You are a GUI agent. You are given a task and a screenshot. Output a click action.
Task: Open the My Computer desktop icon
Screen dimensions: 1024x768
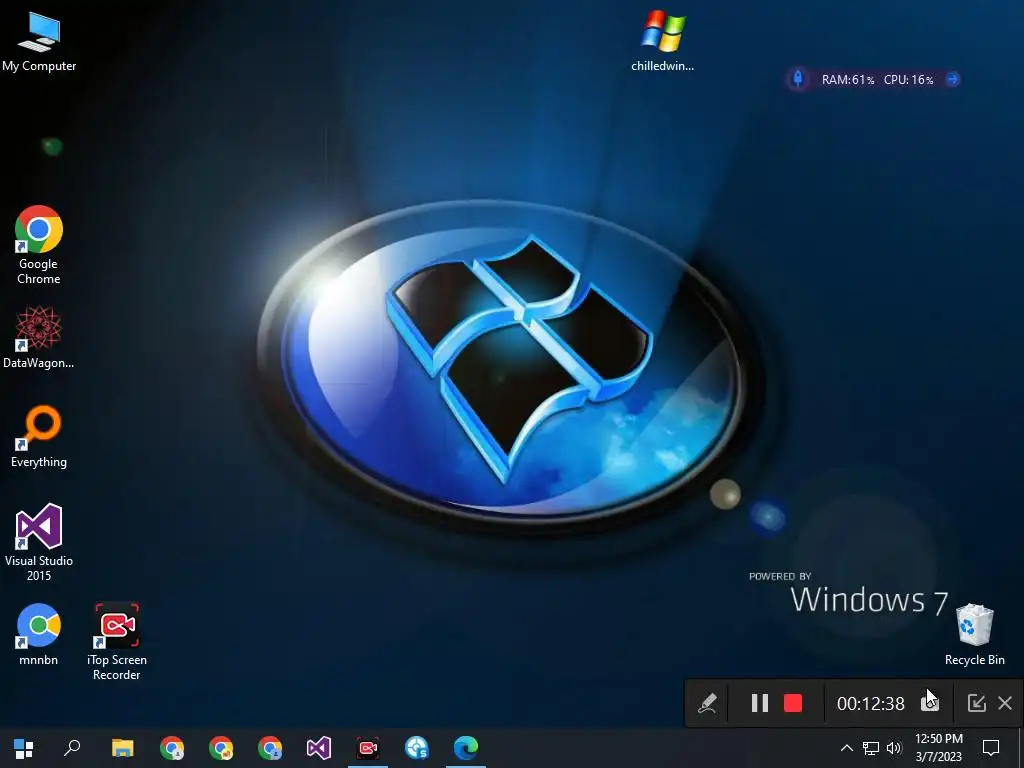tap(39, 40)
